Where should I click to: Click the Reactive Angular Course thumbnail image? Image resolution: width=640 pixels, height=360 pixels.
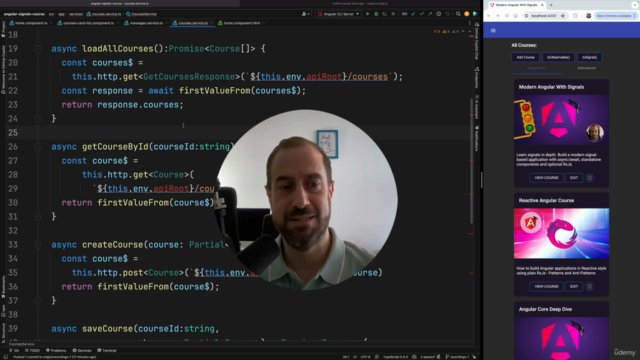click(561, 233)
